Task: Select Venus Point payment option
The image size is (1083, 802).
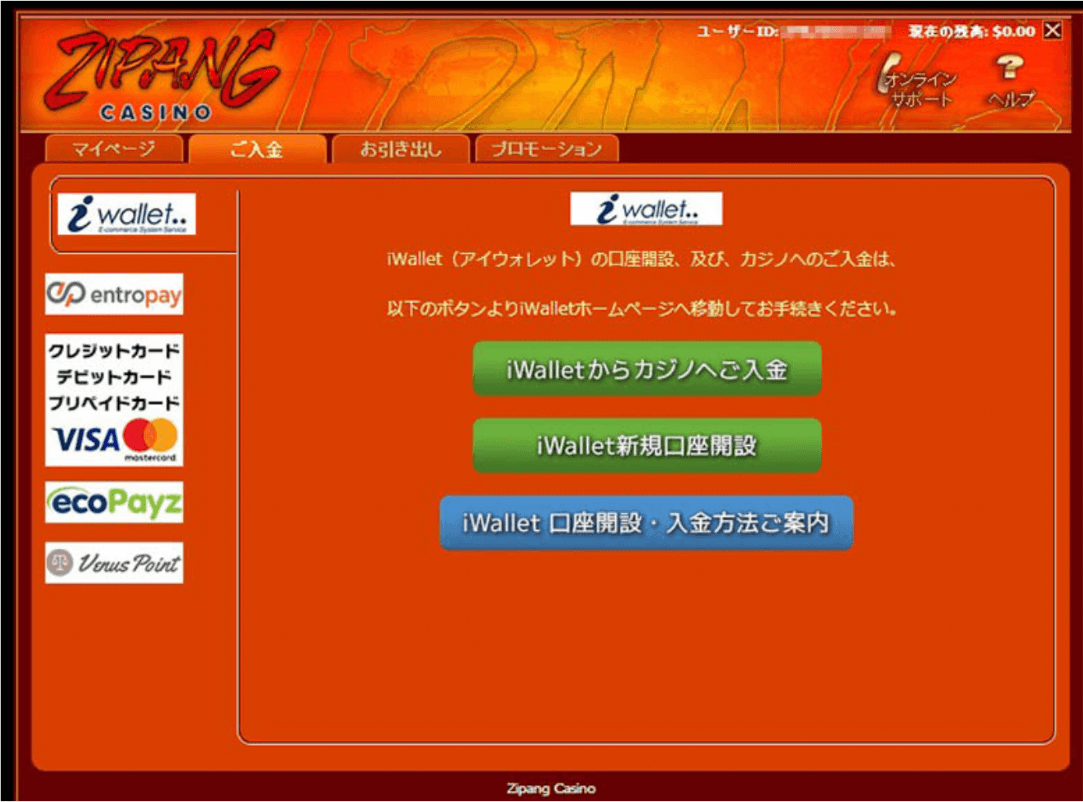Action: [x=114, y=563]
